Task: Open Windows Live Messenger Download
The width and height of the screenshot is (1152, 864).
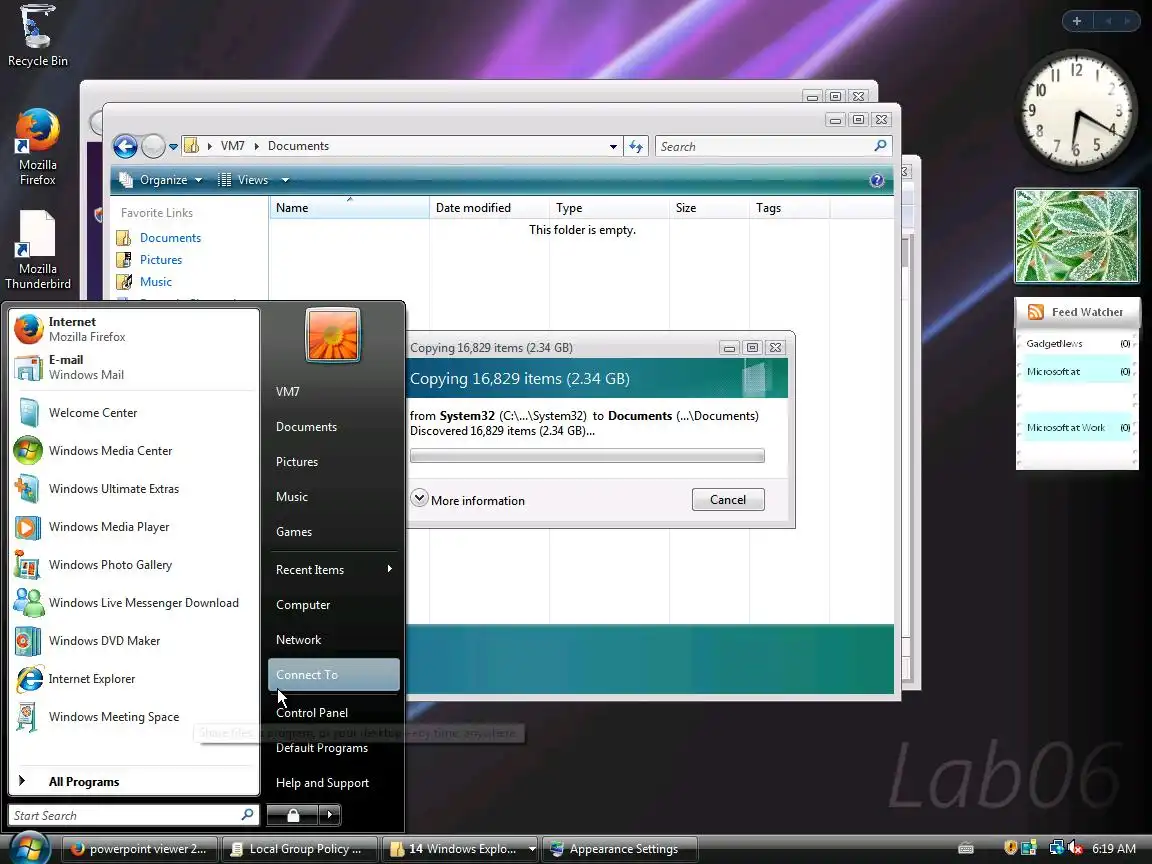Action: (x=134, y=602)
